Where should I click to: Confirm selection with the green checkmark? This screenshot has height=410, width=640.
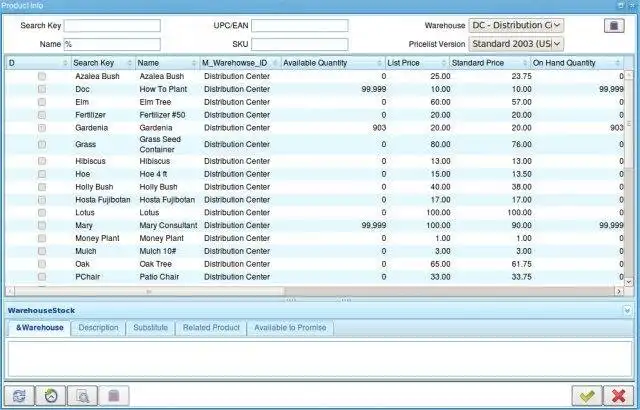coord(586,396)
